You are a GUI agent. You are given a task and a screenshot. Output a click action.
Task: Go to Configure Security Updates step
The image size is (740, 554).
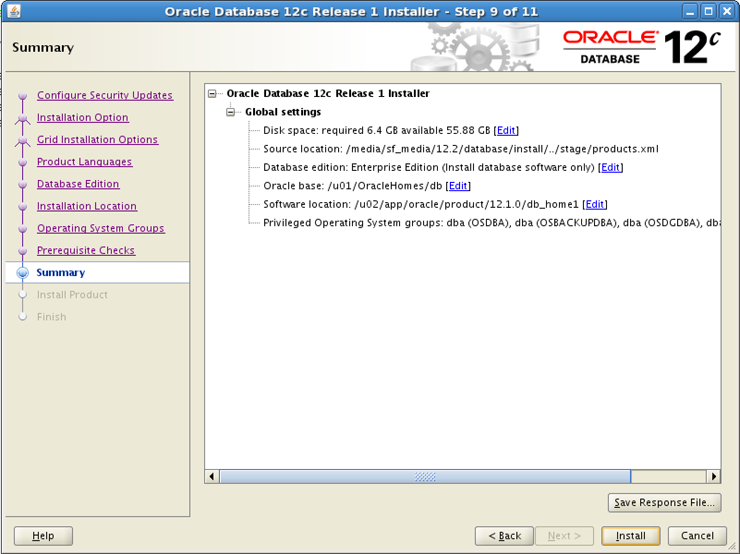[x=105, y=95]
